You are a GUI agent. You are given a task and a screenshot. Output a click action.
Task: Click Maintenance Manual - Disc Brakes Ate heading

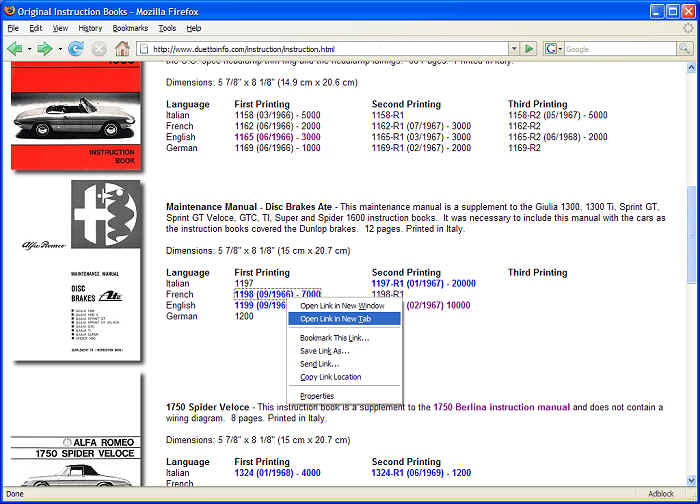pyautogui.click(x=249, y=207)
